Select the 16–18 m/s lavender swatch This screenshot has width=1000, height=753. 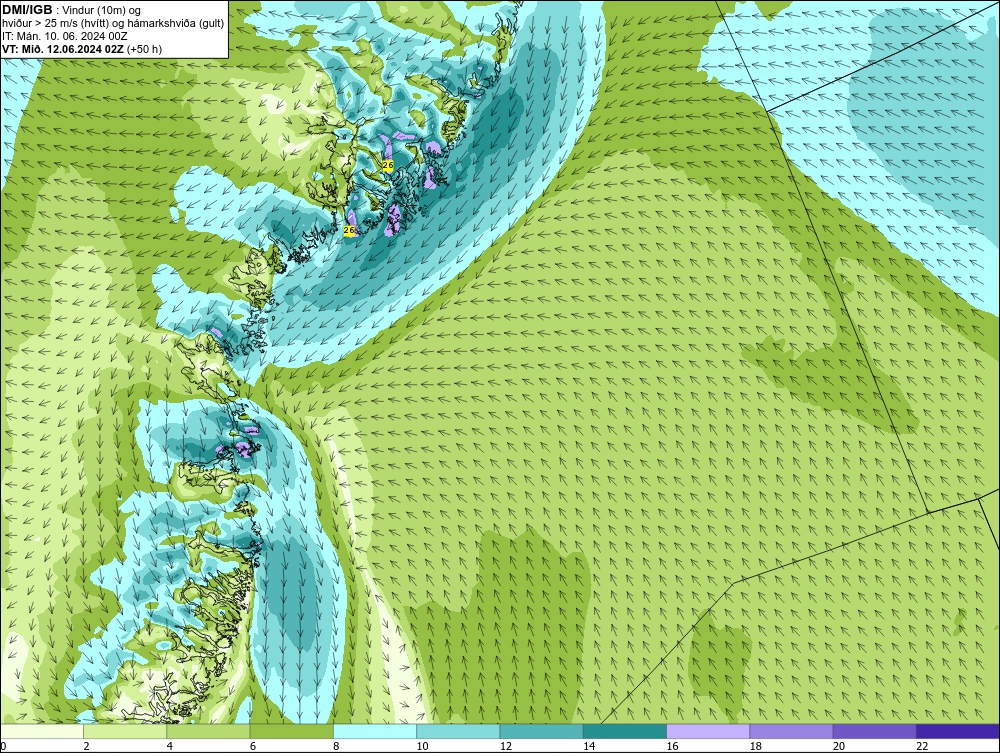pos(708,731)
